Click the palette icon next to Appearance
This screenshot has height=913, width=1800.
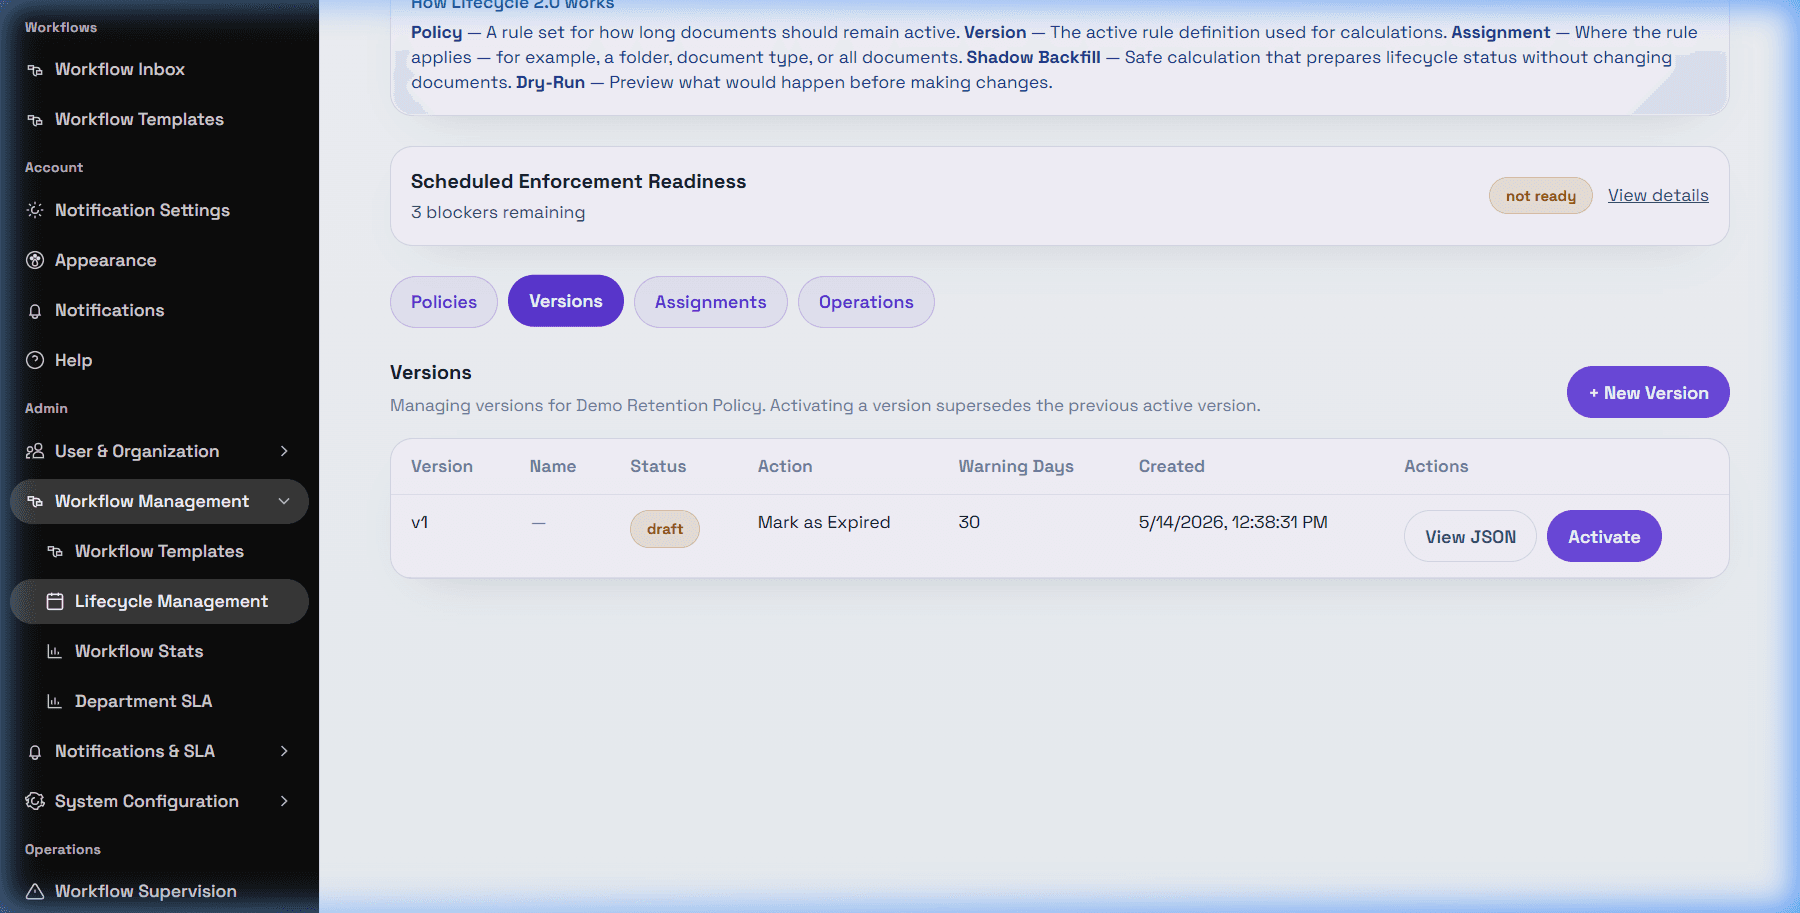pos(35,260)
